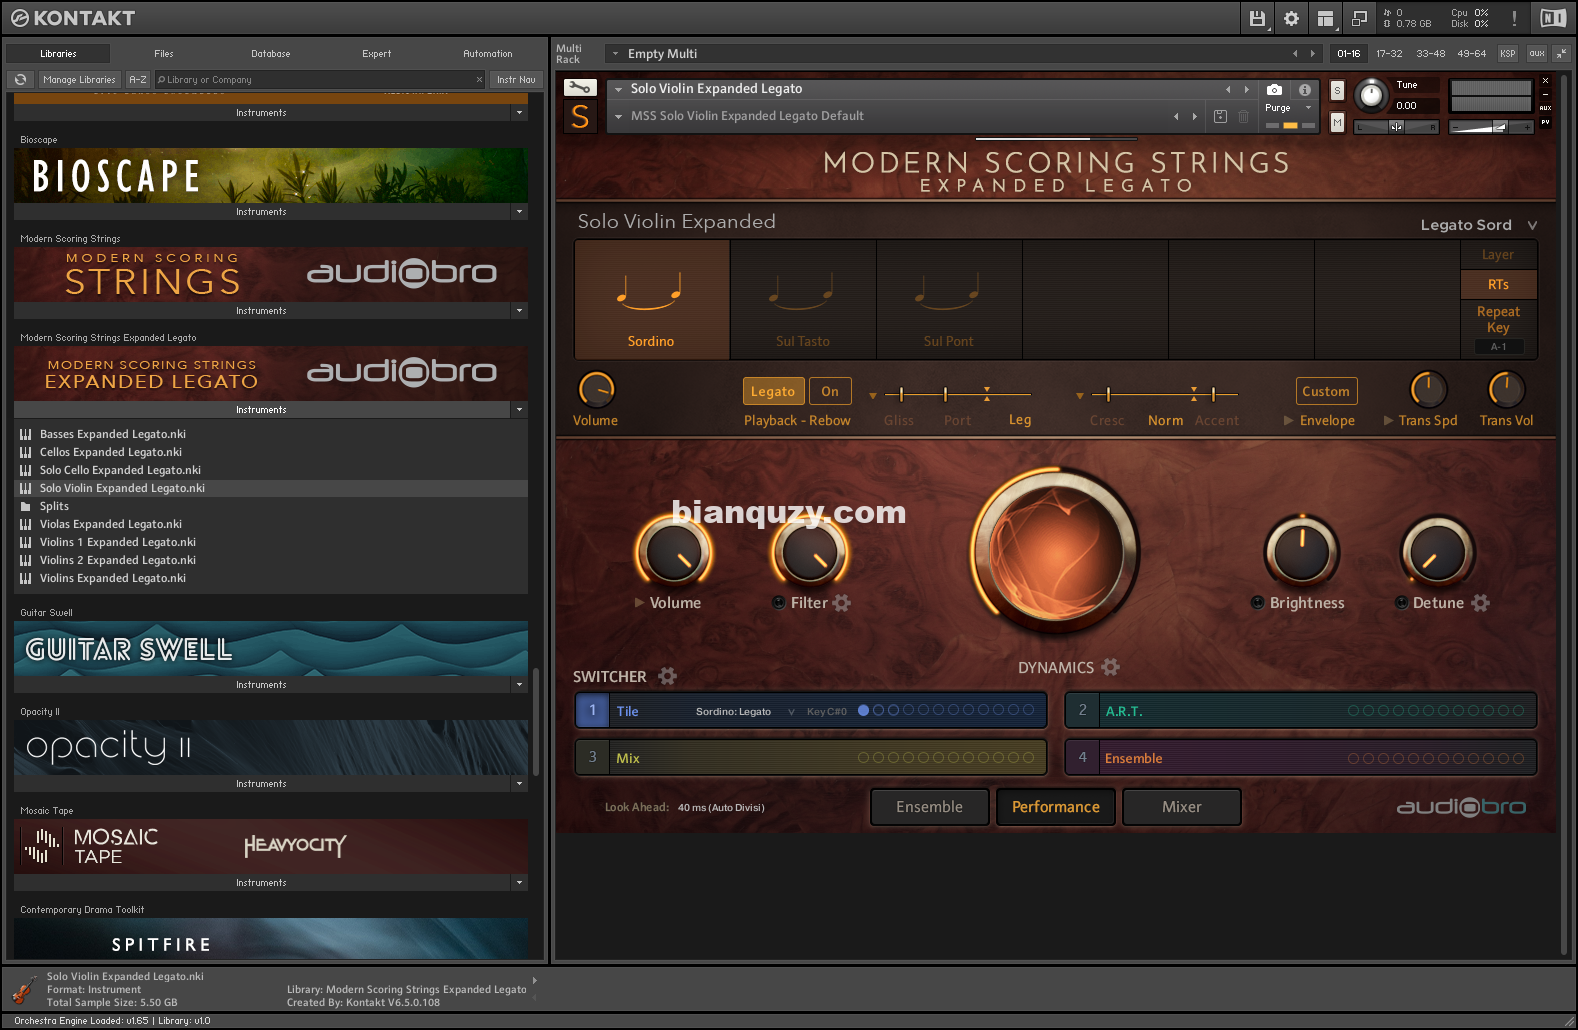The width and height of the screenshot is (1578, 1030).
Task: Toggle the KSP master script button
Action: (1507, 53)
